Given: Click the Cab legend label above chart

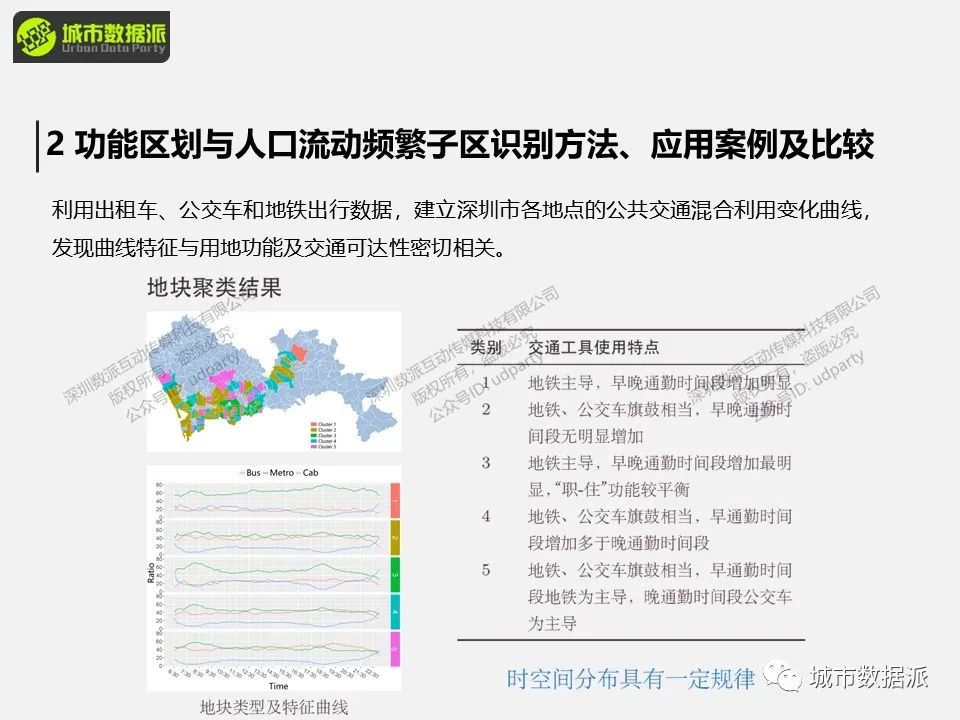Looking at the screenshot, I should click(307, 473).
